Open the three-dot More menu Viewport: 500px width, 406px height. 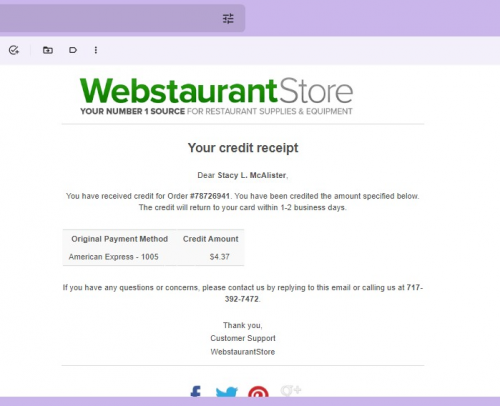tap(96, 50)
